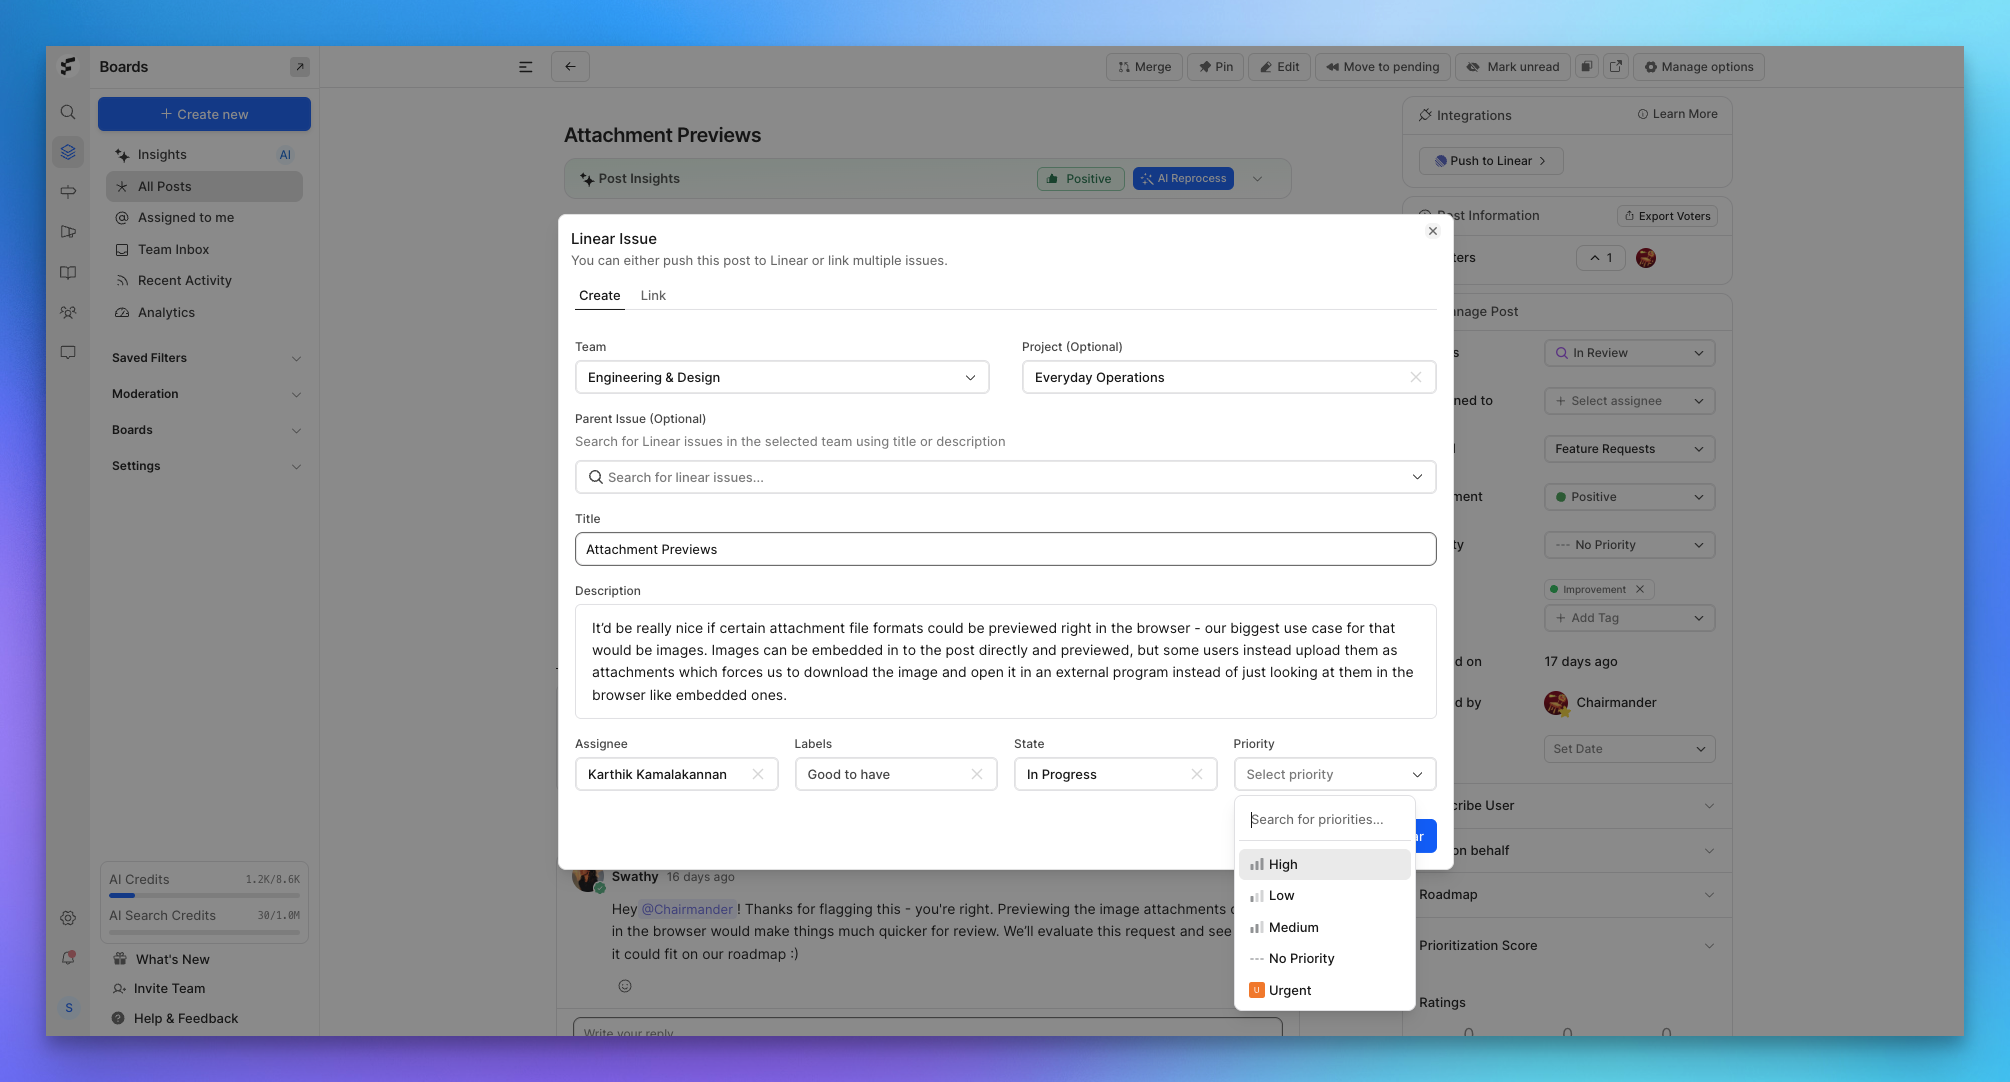This screenshot has height=1082, width=2010.
Task: Clear the Good to have label
Action: point(977,774)
